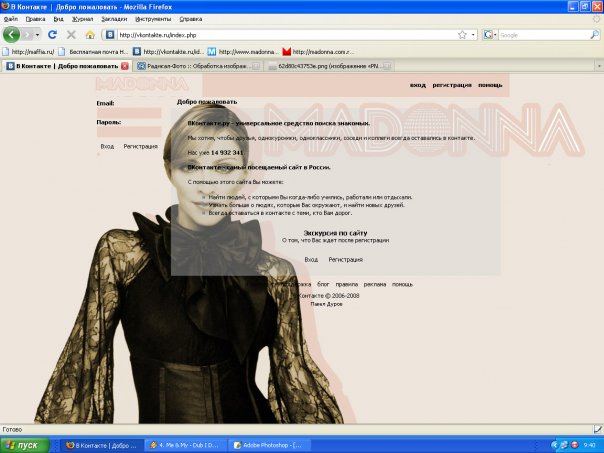The image size is (604, 453).
Task: Open the реклама footer link
Action: coord(375,284)
